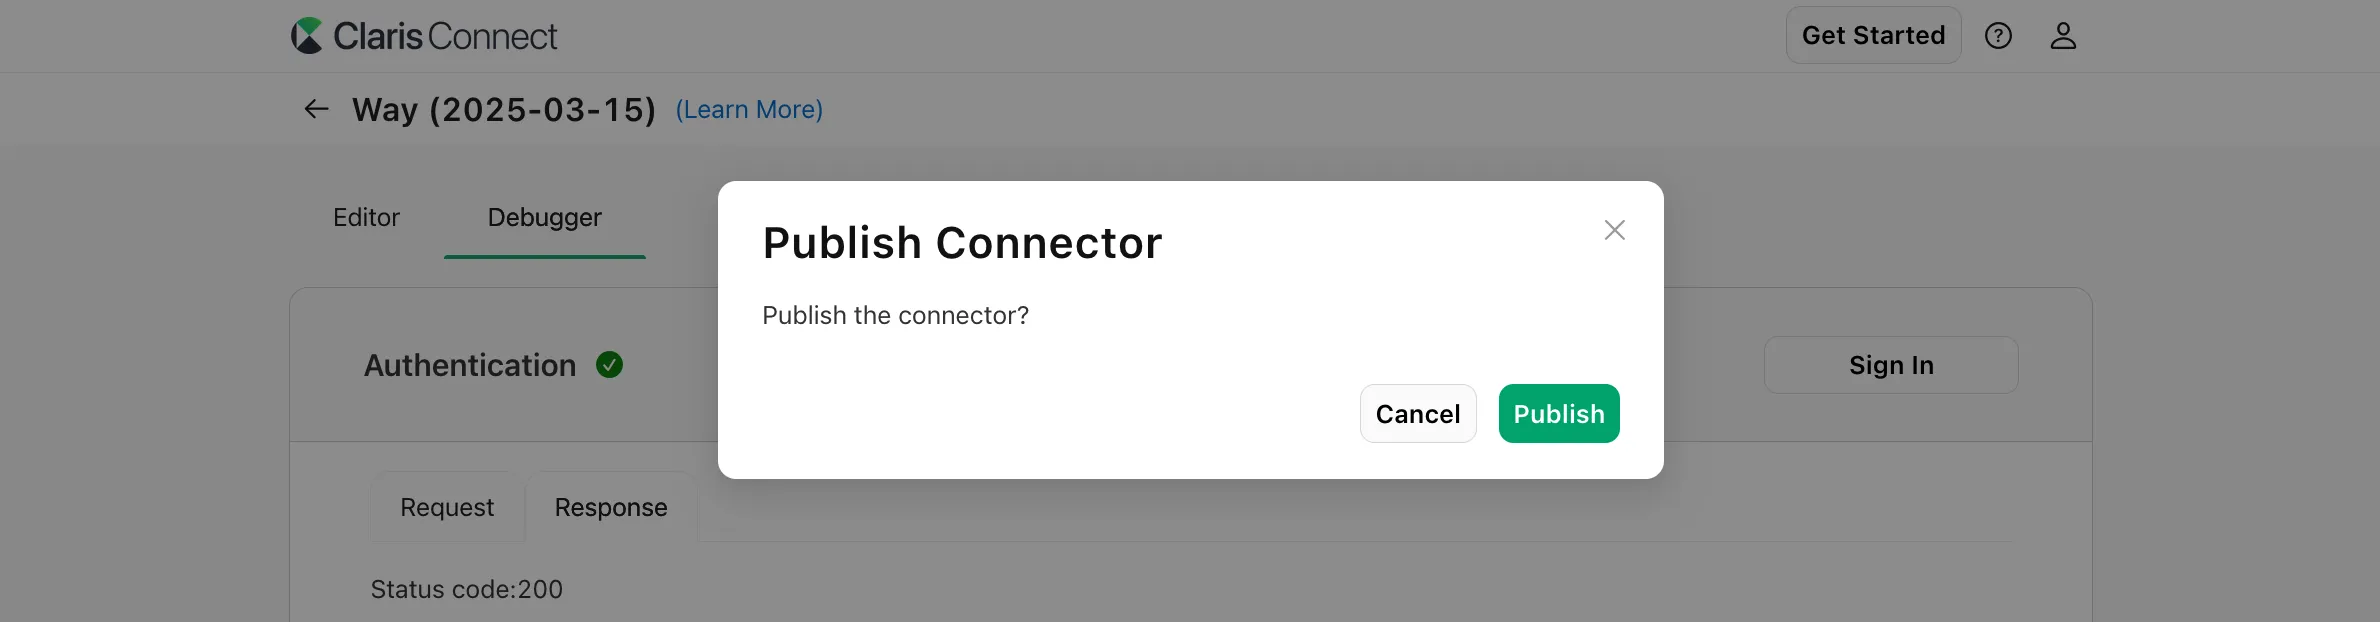
Task: Close the Publish Connector dialog with the X
Action: 1614,229
